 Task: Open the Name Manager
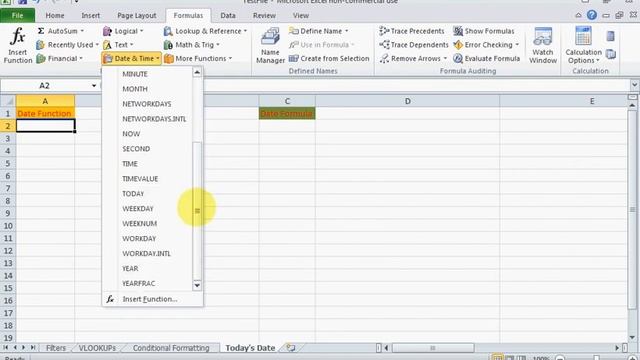coord(270,45)
